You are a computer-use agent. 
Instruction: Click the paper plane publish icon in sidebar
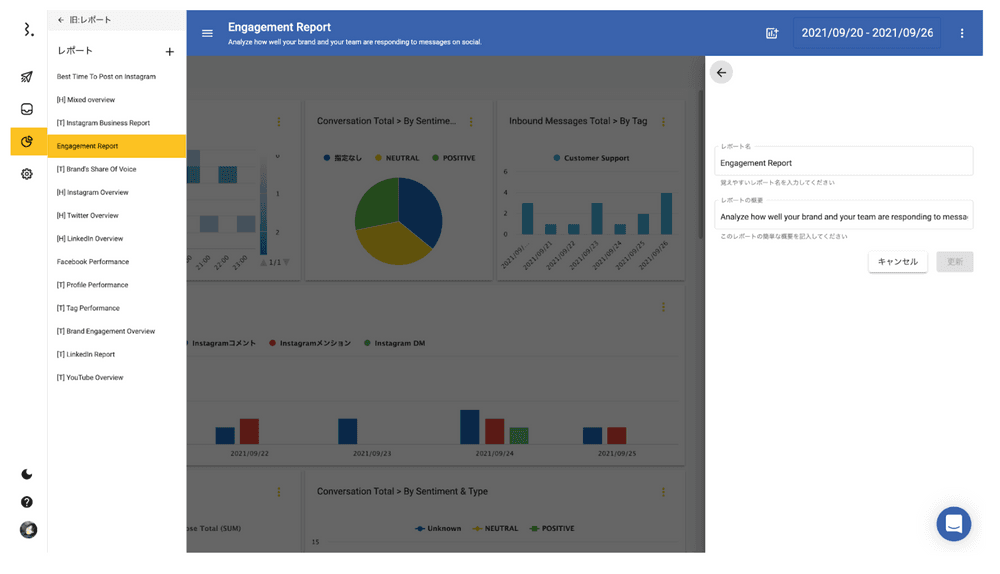pos(27,77)
